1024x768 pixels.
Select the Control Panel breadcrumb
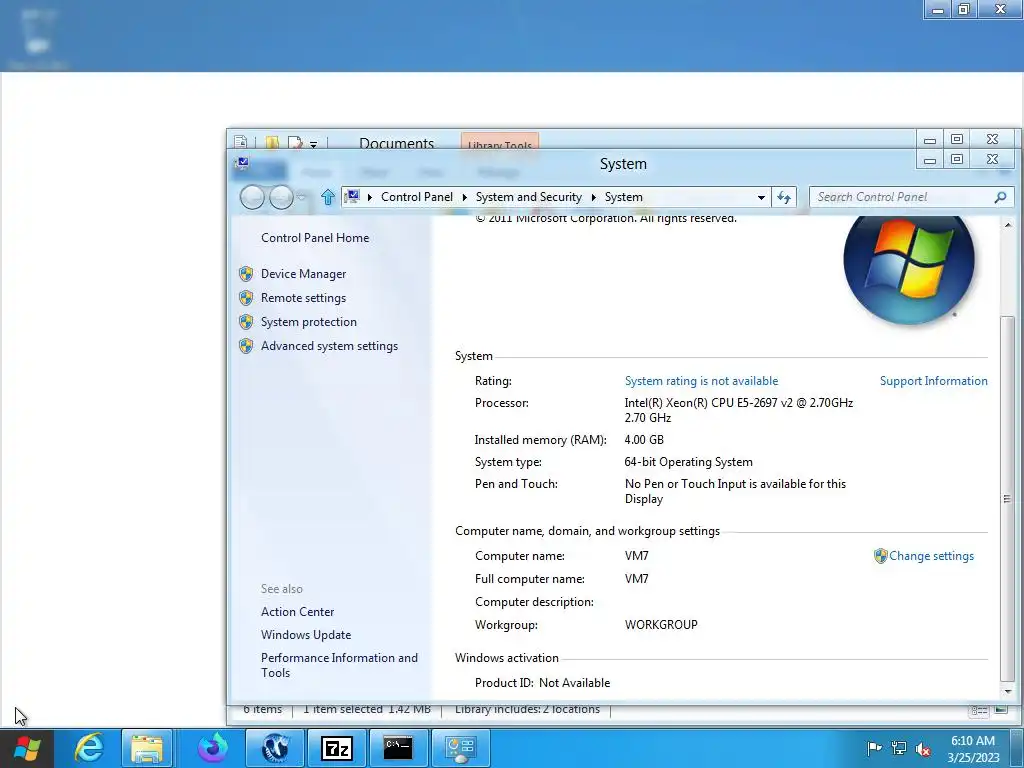click(x=417, y=197)
